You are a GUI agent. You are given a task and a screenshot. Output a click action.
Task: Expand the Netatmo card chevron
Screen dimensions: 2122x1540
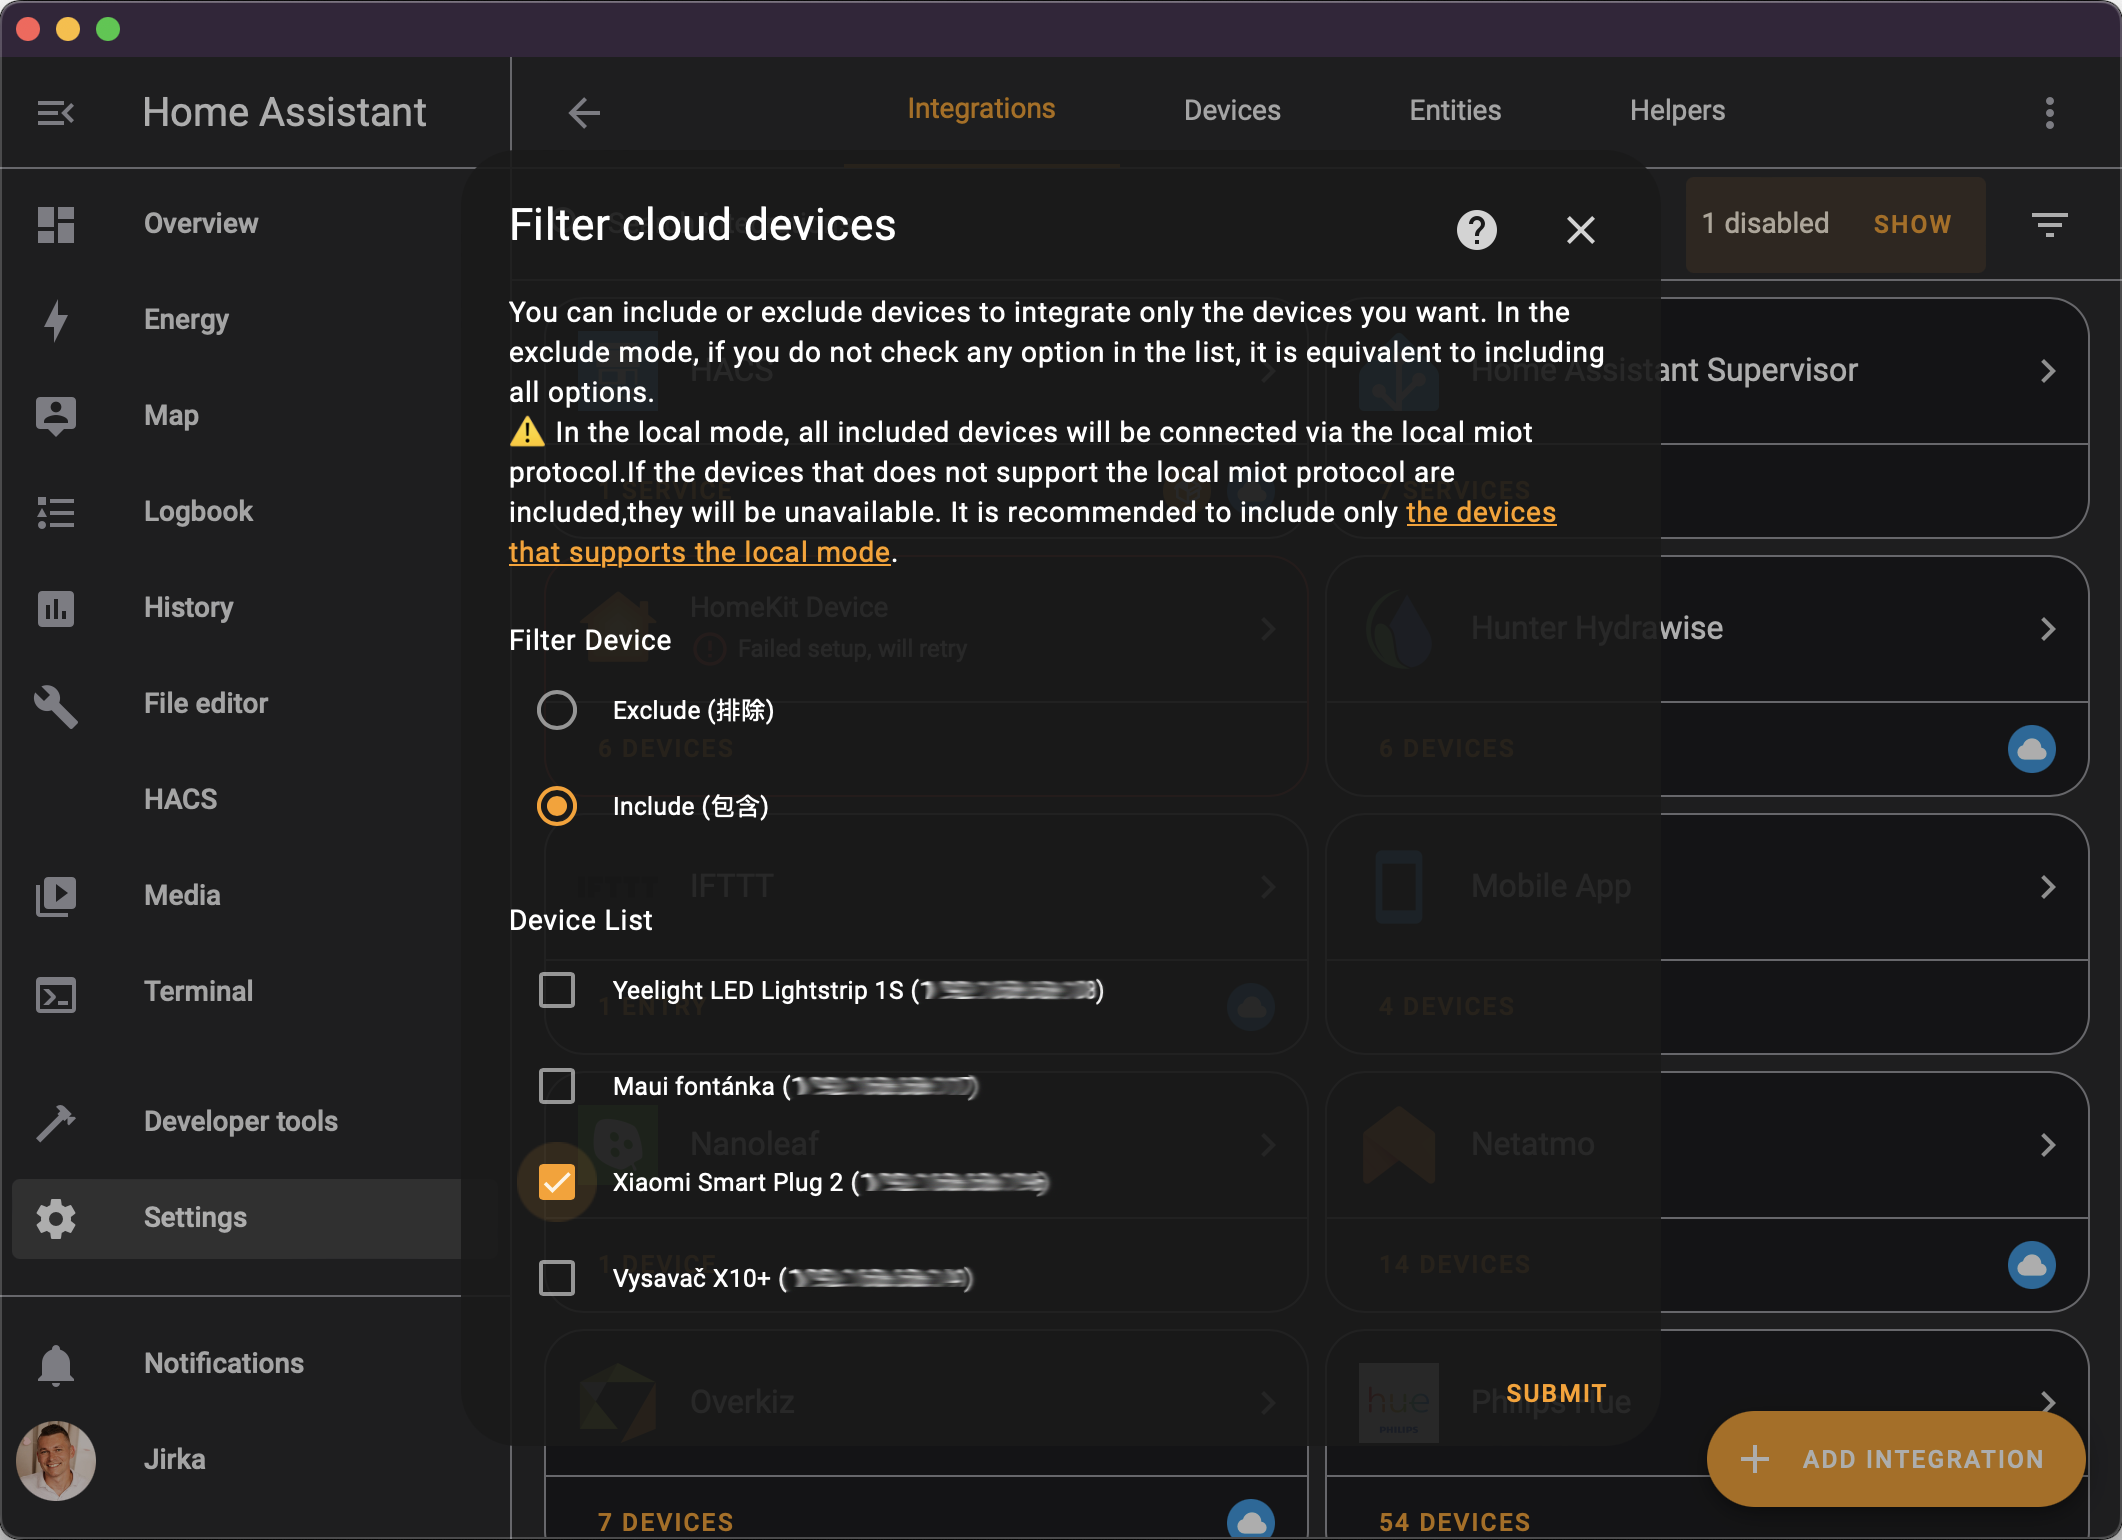pos(2048,1145)
